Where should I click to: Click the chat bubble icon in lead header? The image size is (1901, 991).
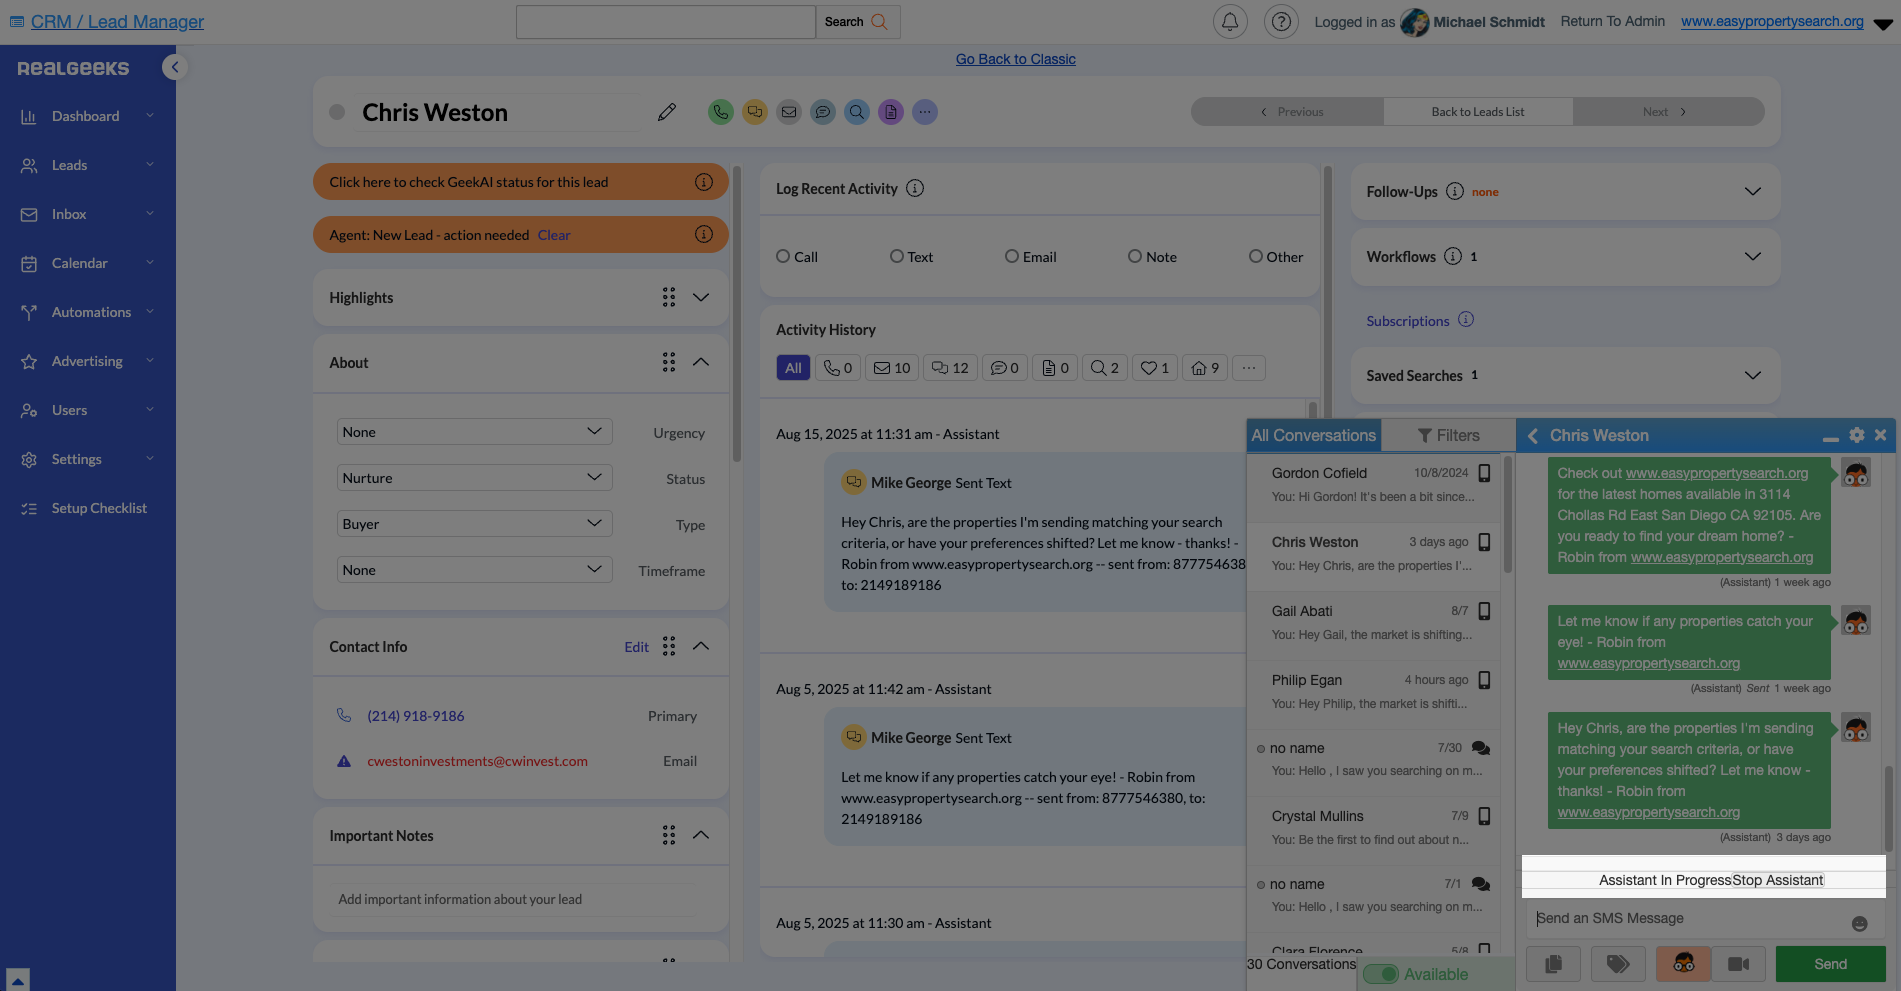point(823,112)
